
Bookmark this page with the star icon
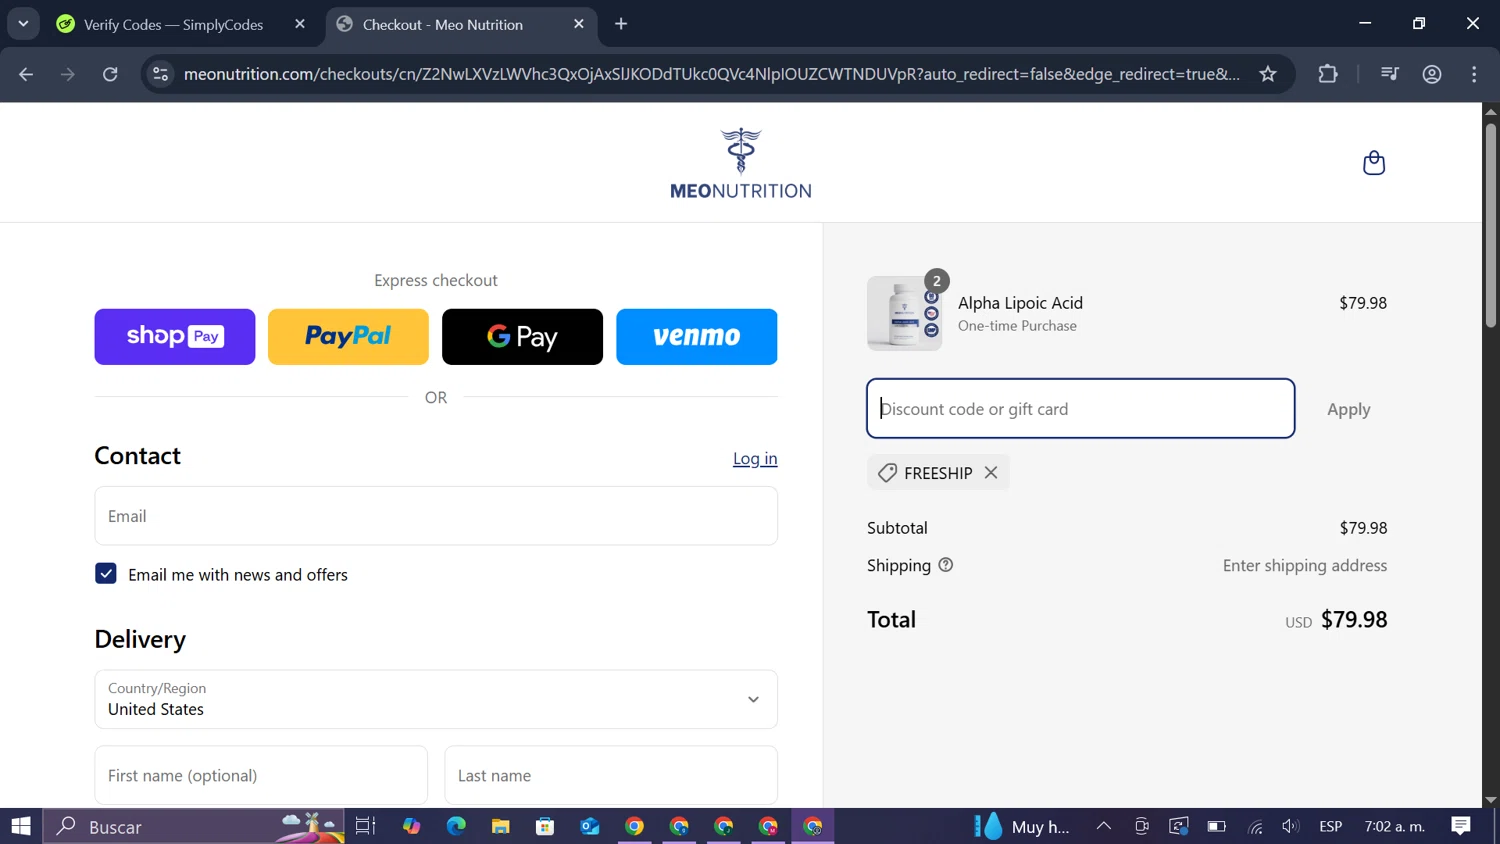click(1268, 74)
